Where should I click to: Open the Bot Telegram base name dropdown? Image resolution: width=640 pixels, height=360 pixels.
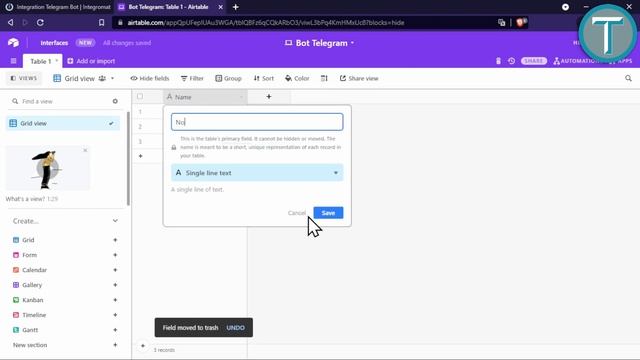(320, 43)
